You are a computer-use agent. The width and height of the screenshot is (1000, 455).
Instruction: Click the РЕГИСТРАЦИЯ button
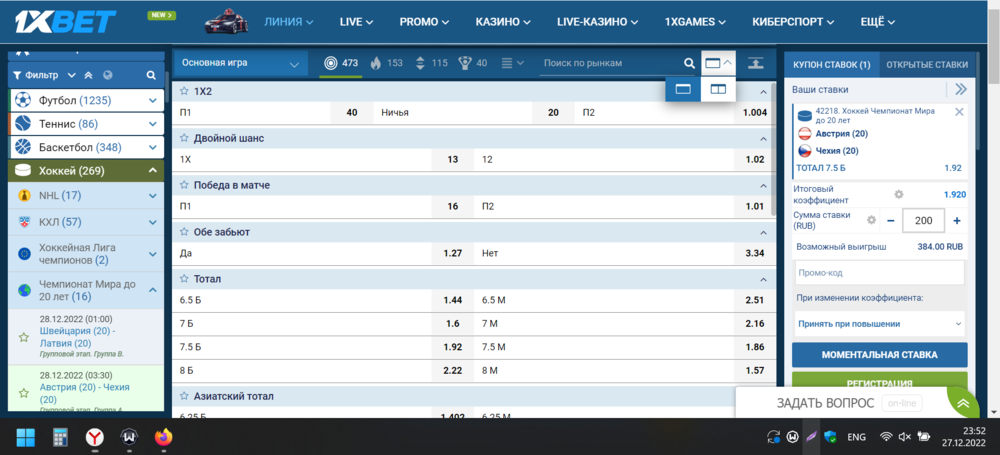(x=879, y=381)
